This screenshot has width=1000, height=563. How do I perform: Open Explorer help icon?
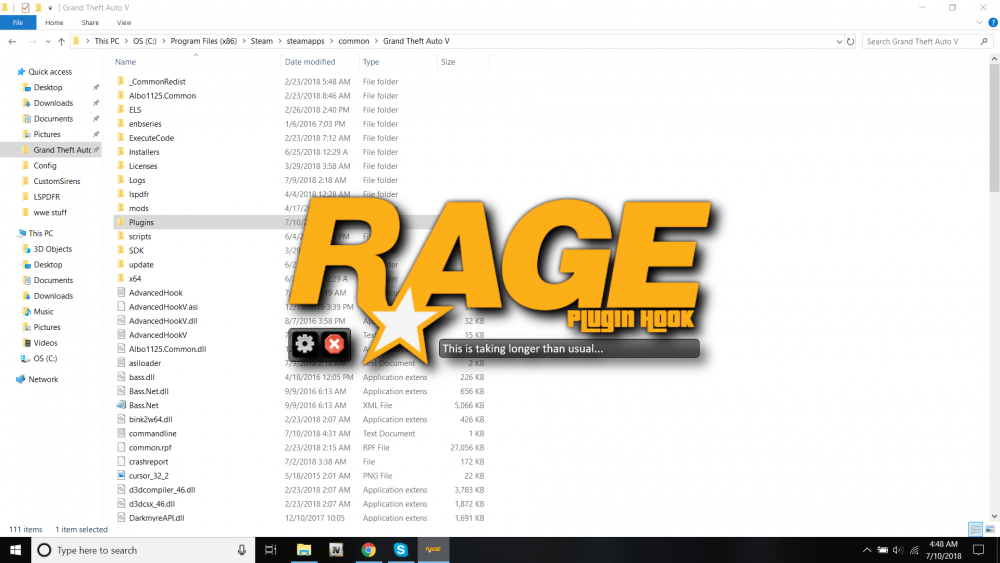(992, 22)
